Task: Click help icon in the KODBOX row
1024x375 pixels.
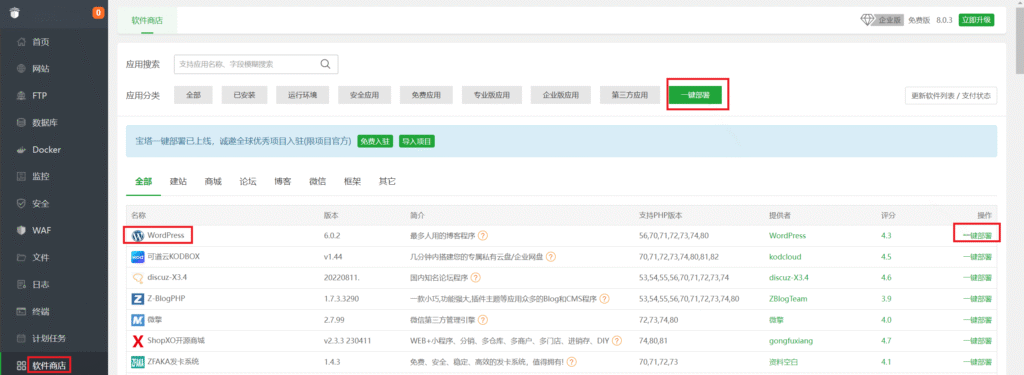Action: 551,257
